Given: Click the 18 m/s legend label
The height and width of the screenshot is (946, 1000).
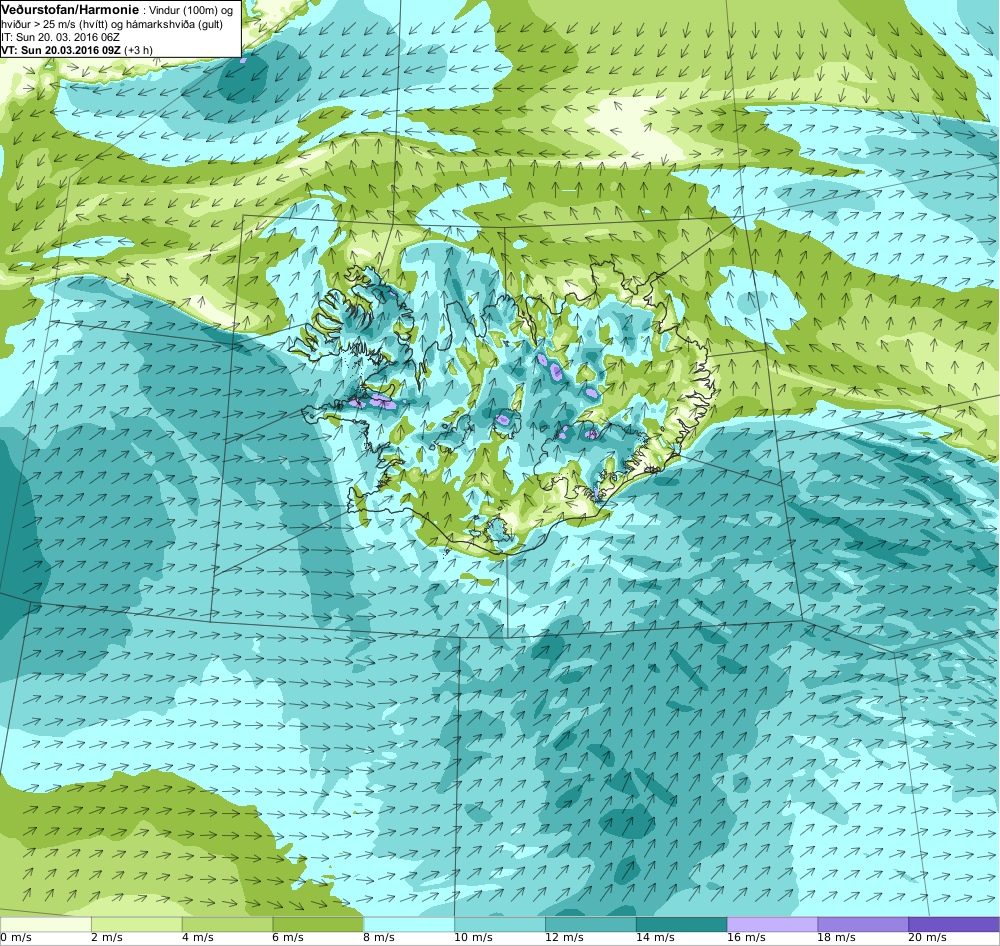Looking at the screenshot, I should (836, 937).
